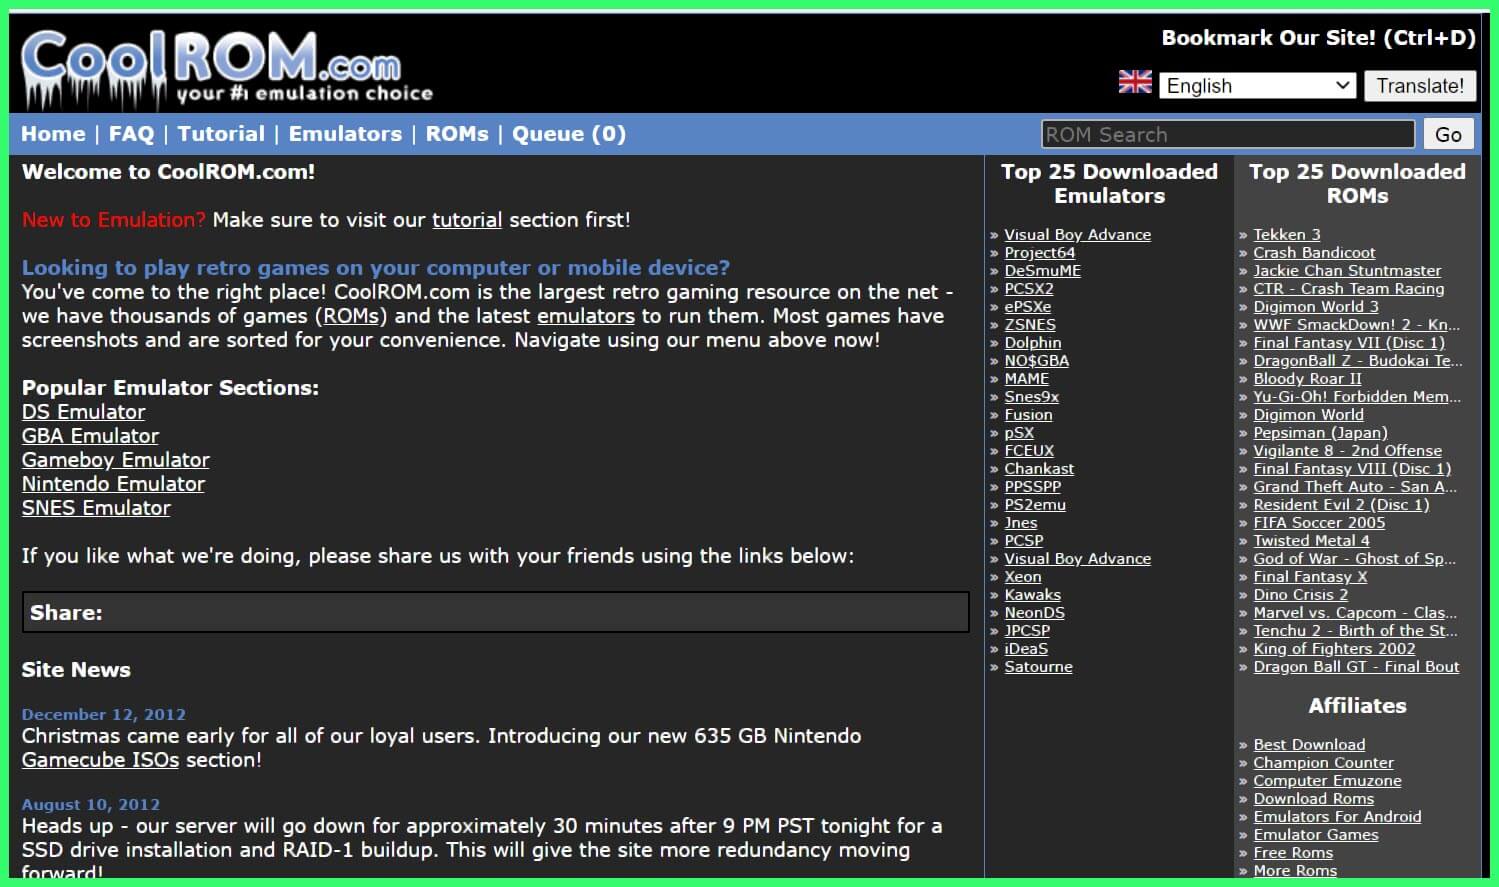Open PS2emu emulator link

1035,505
